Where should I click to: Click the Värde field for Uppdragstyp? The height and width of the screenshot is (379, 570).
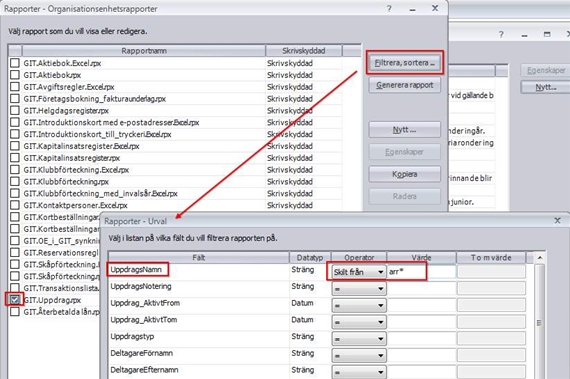[421, 339]
